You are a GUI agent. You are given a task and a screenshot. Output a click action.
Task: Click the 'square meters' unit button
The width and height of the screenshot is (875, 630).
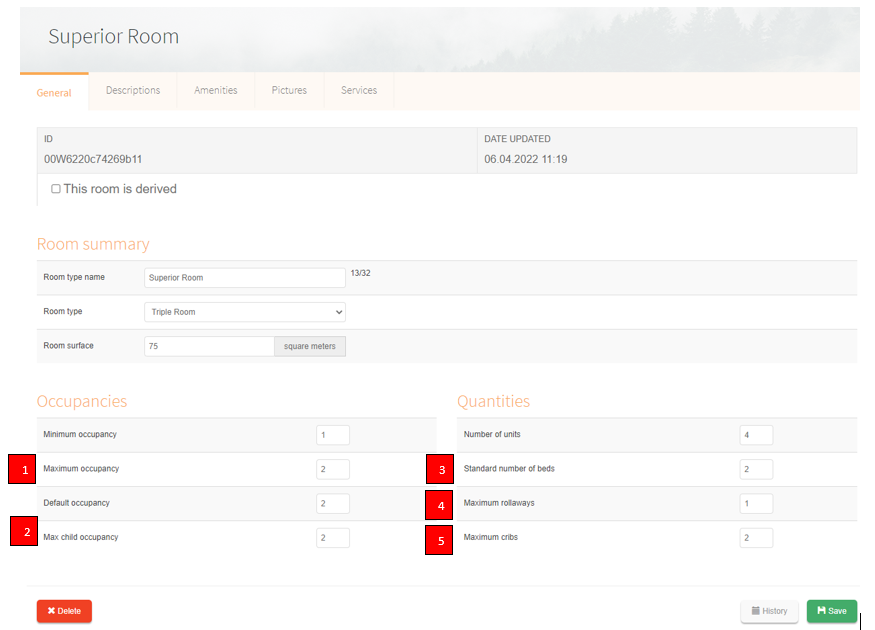tap(310, 345)
